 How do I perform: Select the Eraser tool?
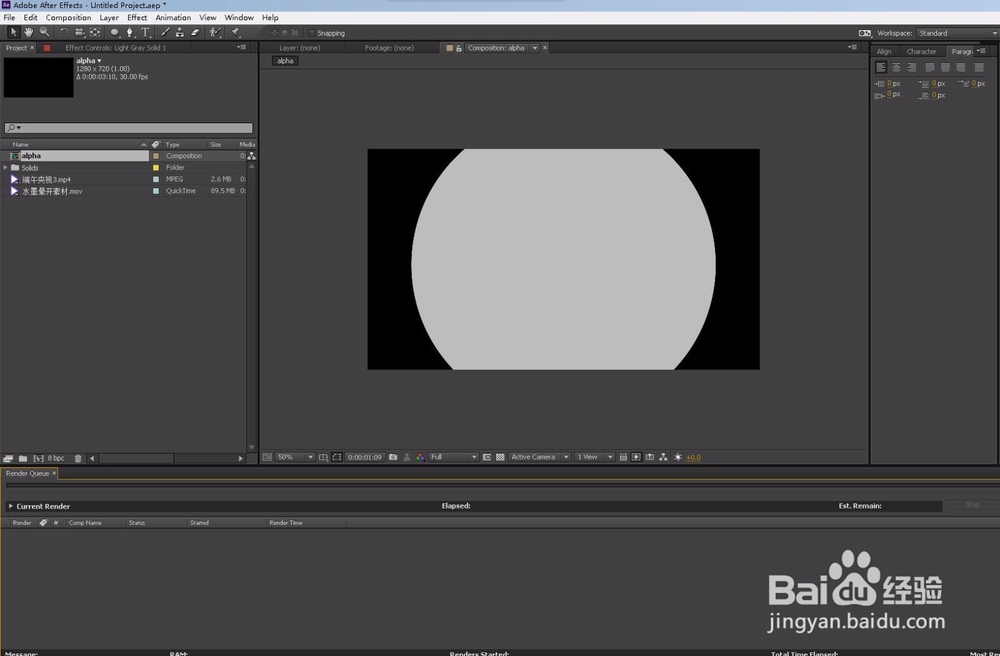[195, 32]
